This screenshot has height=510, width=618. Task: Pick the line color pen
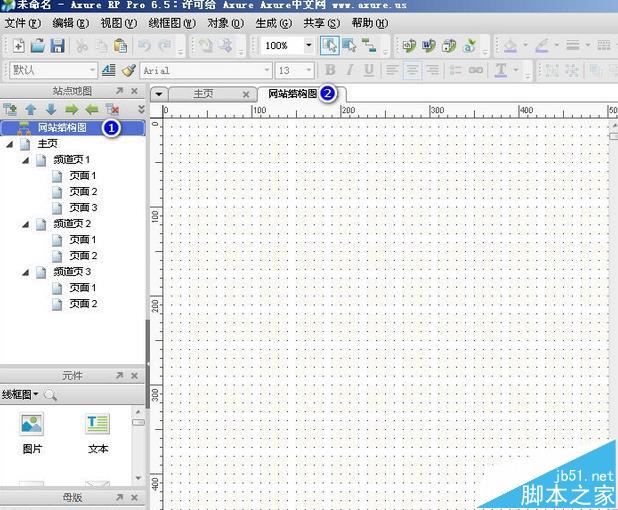point(542,45)
